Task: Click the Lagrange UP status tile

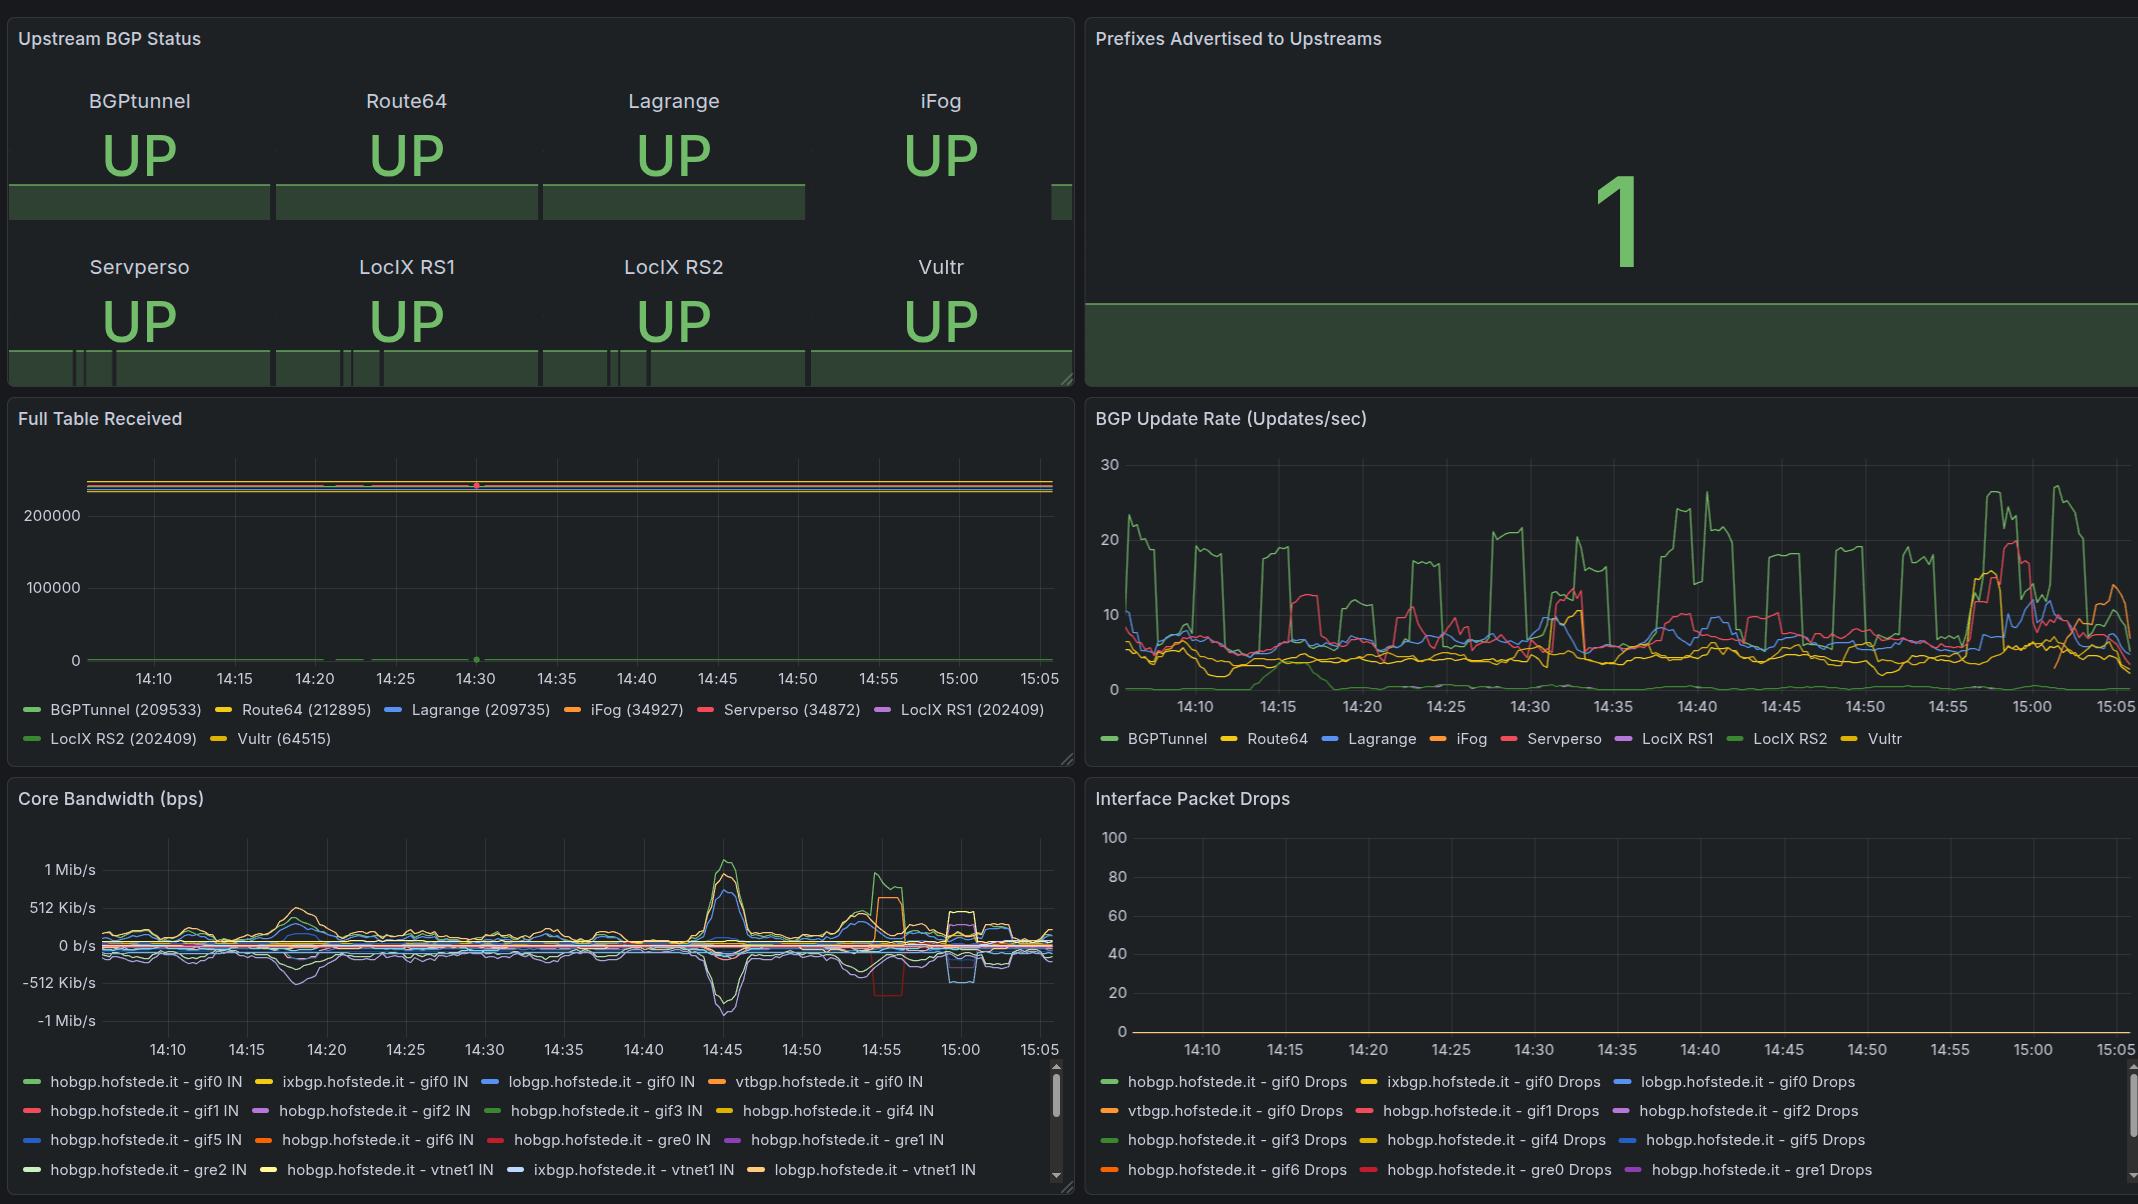Action: (673, 155)
